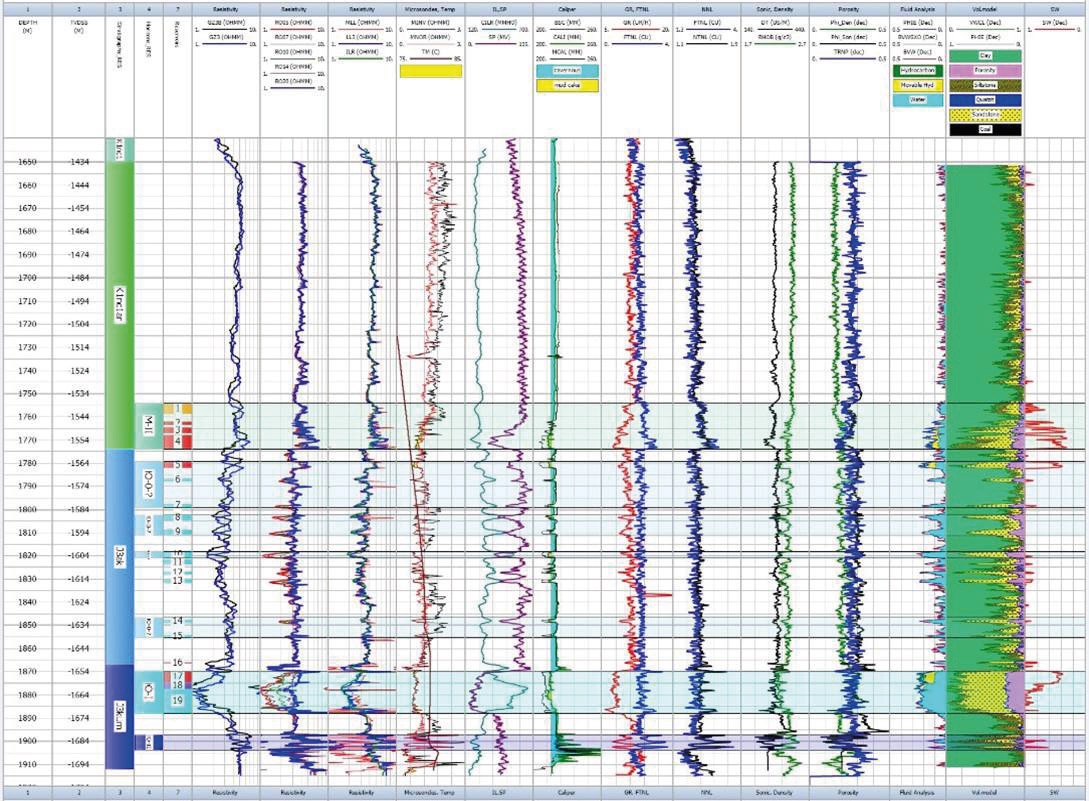The width and height of the screenshot is (1089, 801).
Task: Select reservoir interval 14 label
Action: coord(178,620)
